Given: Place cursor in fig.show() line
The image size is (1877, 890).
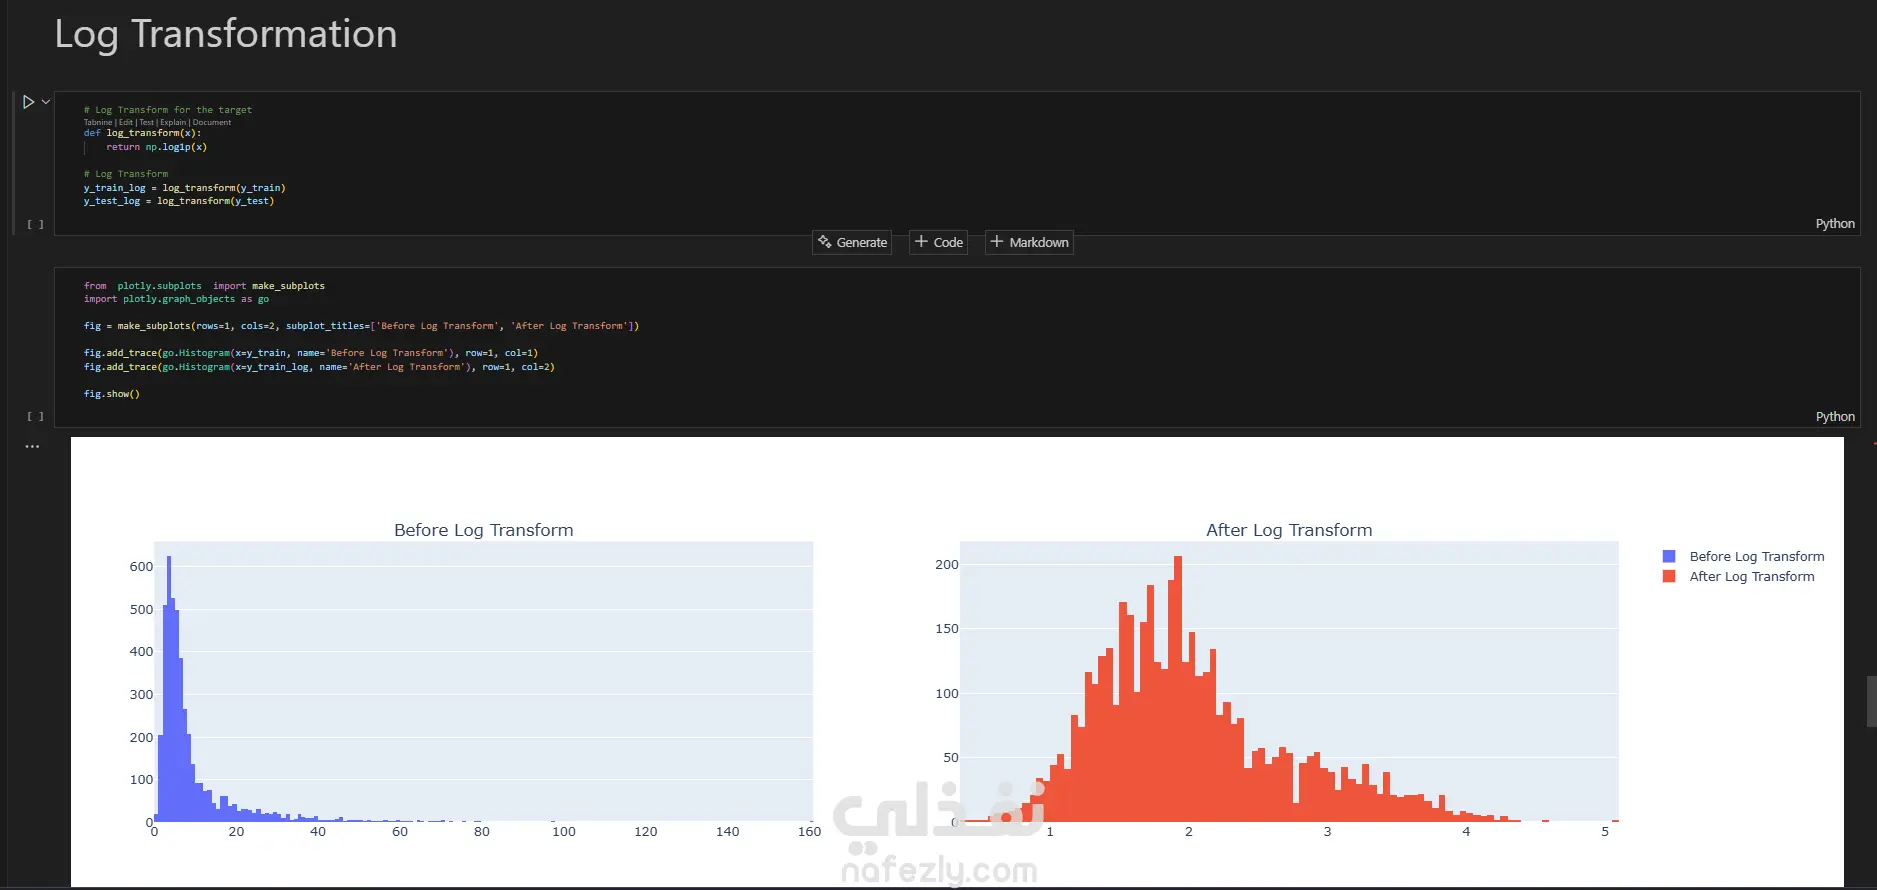Looking at the screenshot, I should (x=112, y=394).
